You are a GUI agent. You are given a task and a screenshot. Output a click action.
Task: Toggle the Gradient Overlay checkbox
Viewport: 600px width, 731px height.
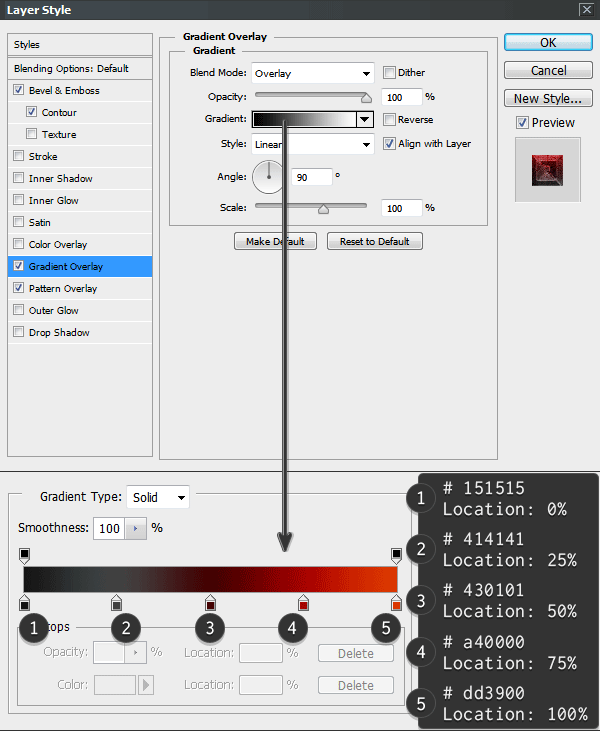coord(18,266)
